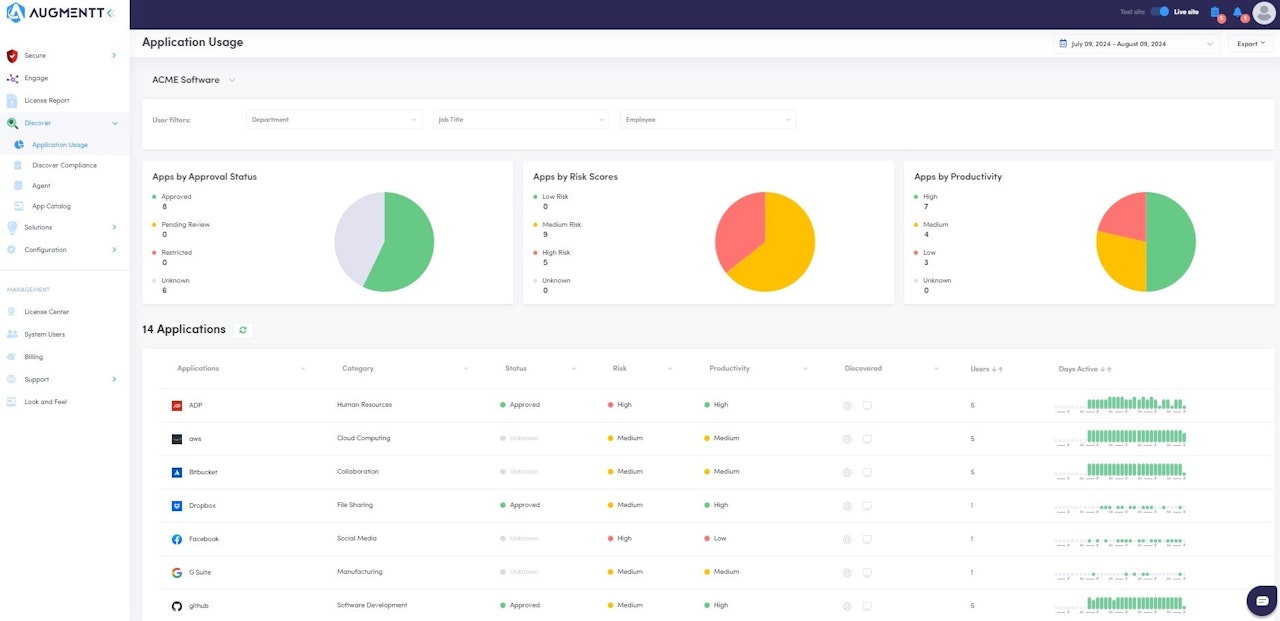Open the clipboard tasks icon in header
Image resolution: width=1280 pixels, height=621 pixels.
[x=1215, y=13]
